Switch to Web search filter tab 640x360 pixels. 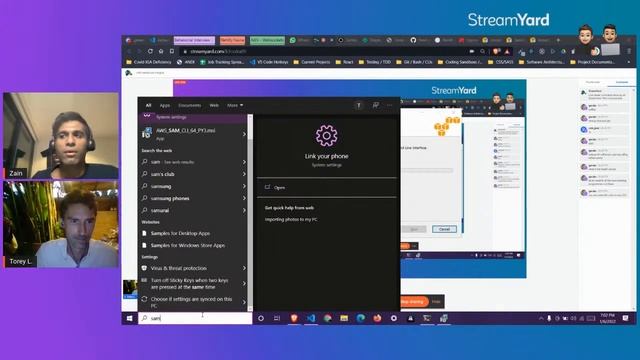[x=214, y=105]
